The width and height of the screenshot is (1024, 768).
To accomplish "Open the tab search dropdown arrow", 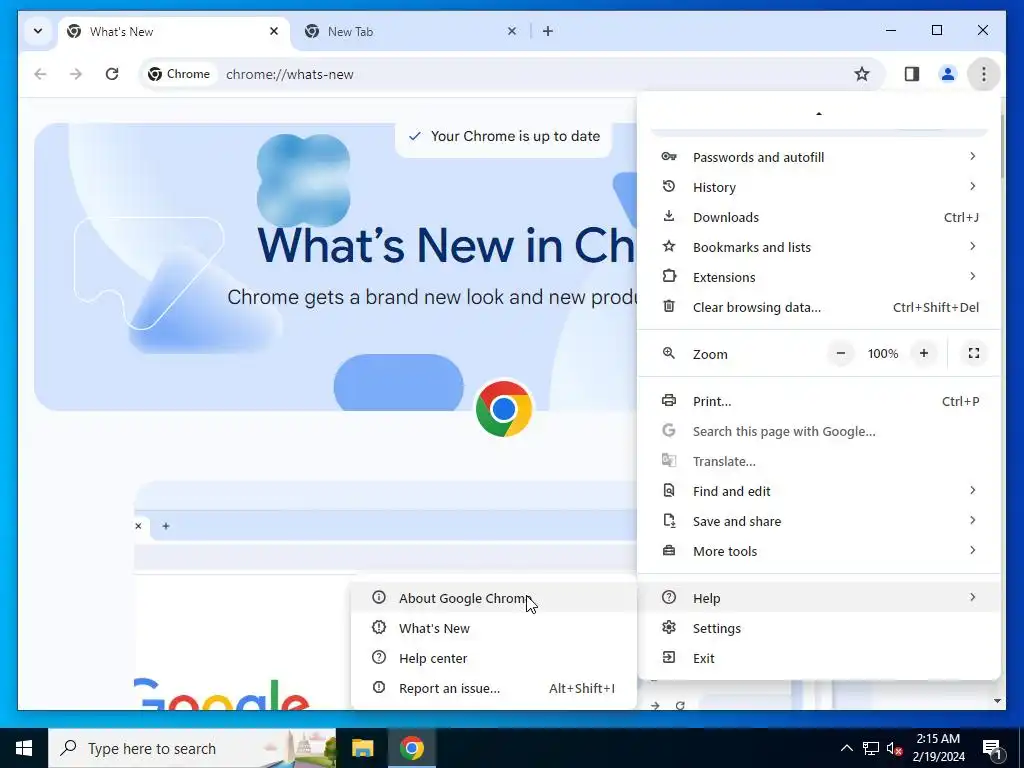I will 38,31.
